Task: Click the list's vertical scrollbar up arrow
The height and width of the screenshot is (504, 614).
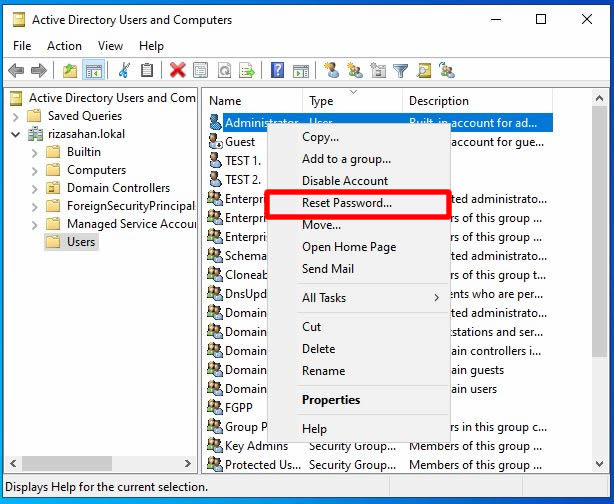Action: (x=599, y=98)
